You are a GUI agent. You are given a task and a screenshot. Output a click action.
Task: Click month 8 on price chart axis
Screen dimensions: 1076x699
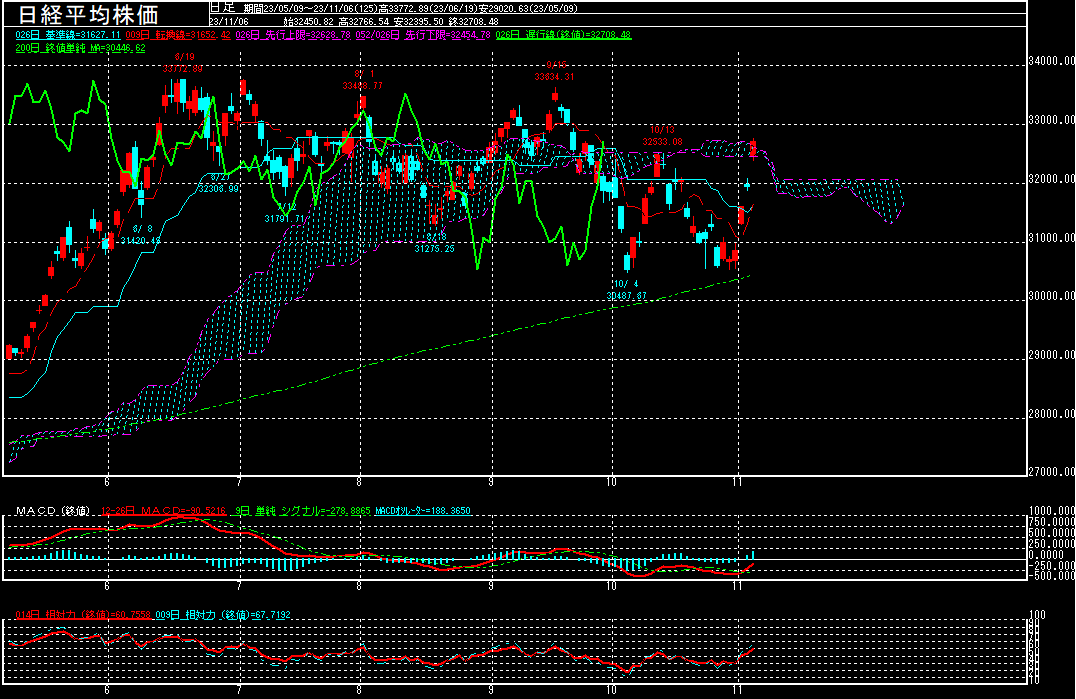(x=359, y=482)
